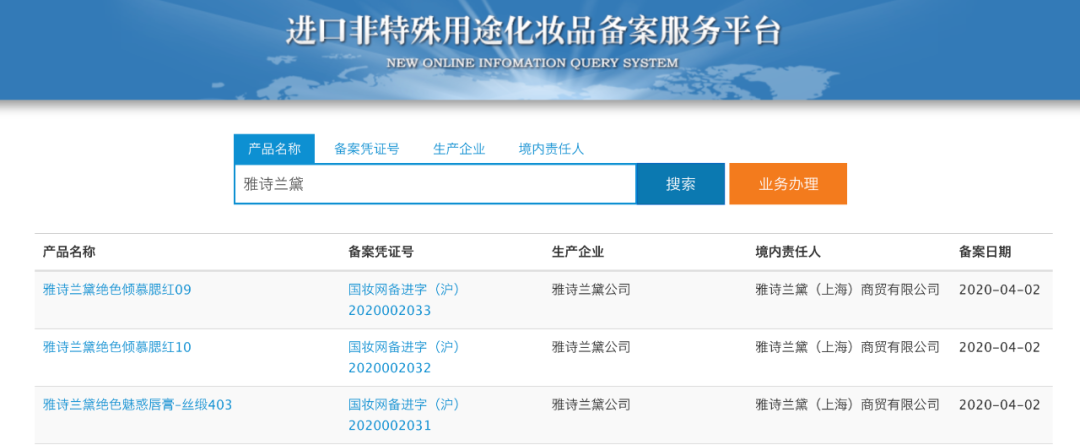Click the orange 业务办理 button
Image resolution: width=1080 pixels, height=445 pixels.
[x=788, y=184]
